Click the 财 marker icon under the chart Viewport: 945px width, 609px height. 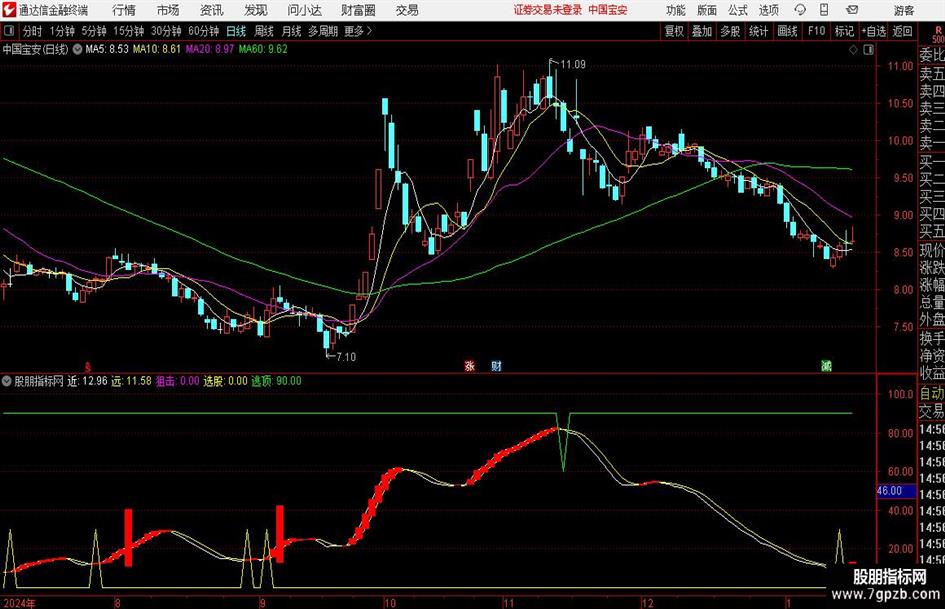pyautogui.click(x=496, y=365)
